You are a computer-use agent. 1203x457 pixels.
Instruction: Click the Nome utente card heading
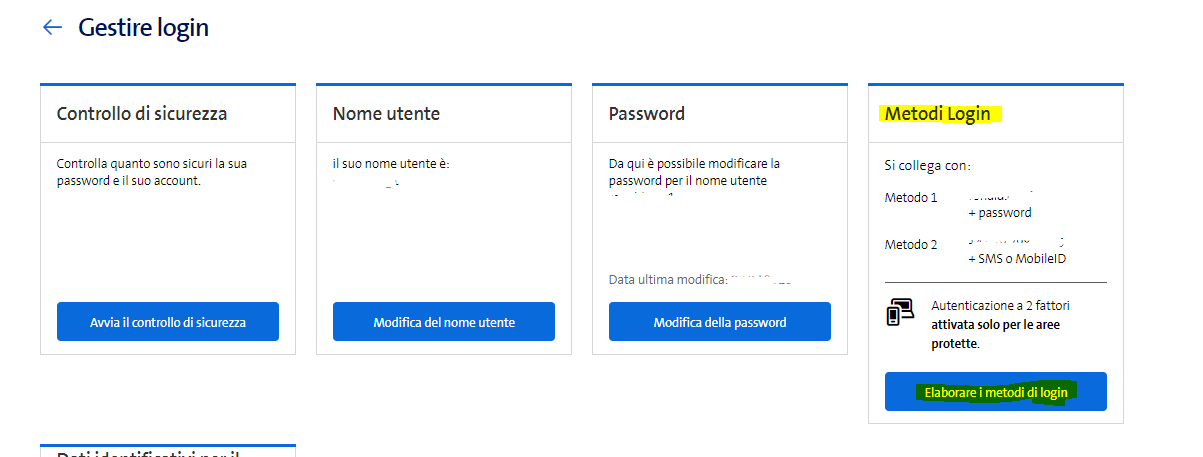[x=386, y=114]
